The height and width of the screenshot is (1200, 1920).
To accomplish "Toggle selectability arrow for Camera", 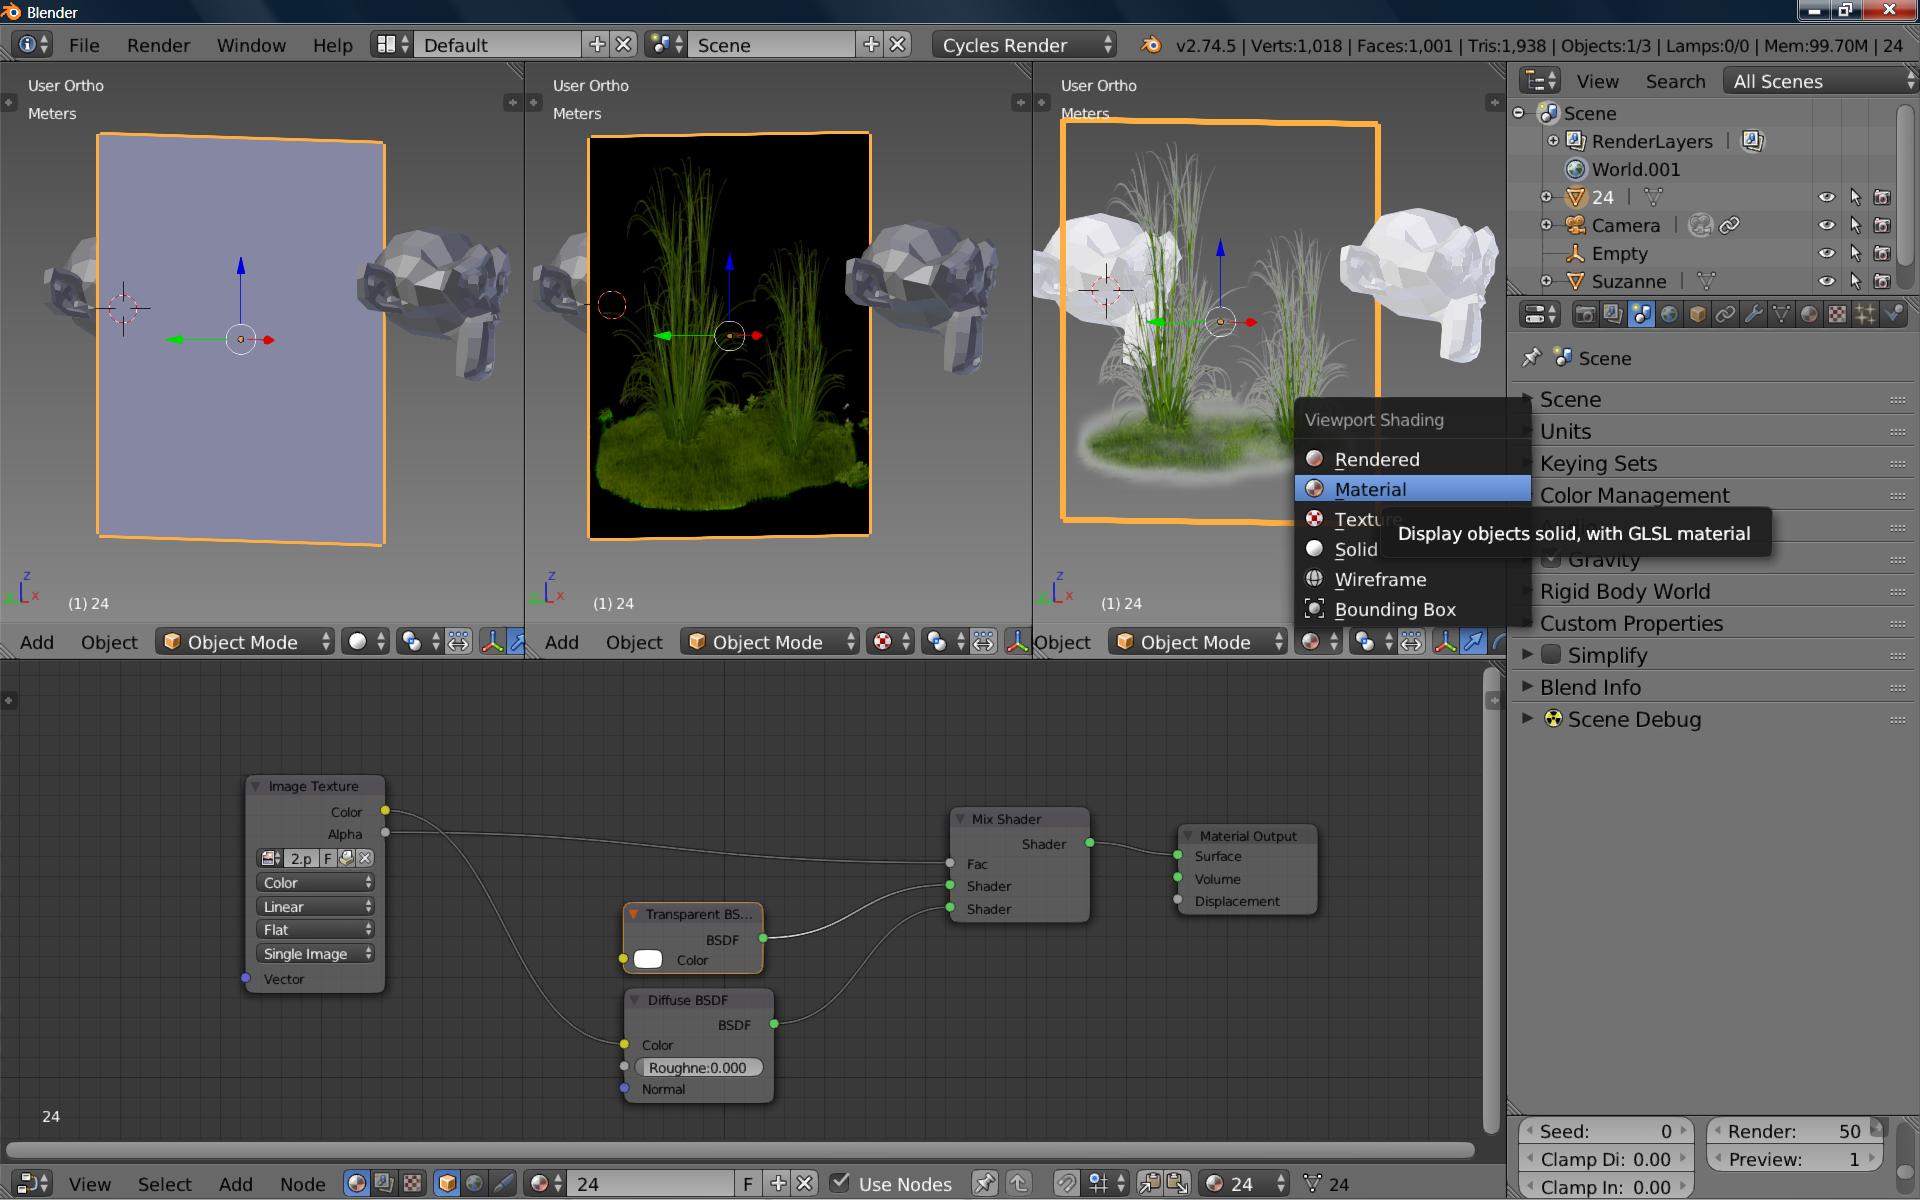I will [x=1855, y=225].
